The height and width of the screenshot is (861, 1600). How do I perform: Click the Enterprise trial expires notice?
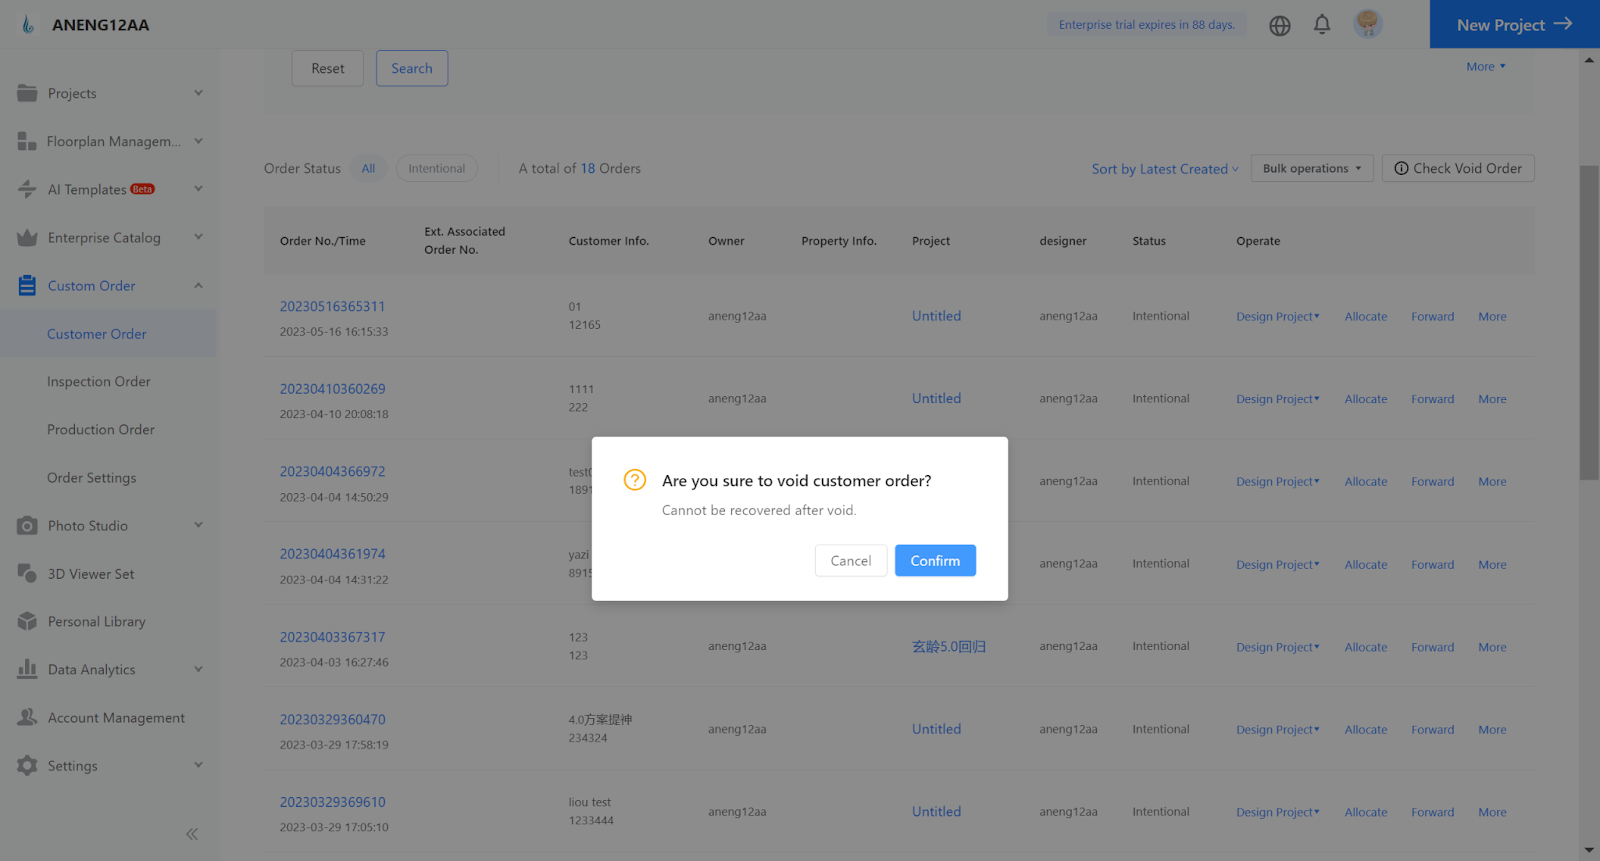coord(1147,25)
